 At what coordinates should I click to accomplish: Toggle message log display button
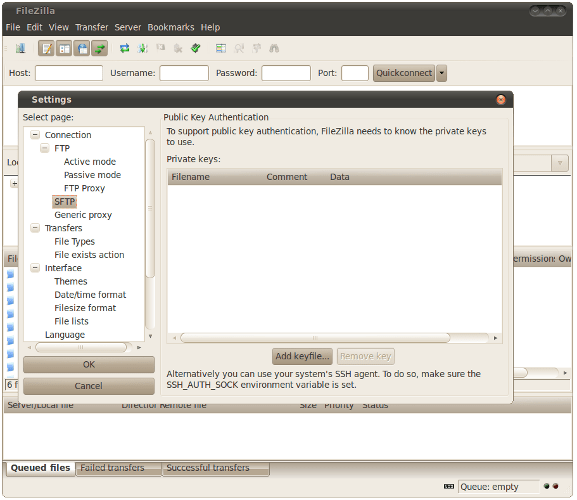coord(47,48)
